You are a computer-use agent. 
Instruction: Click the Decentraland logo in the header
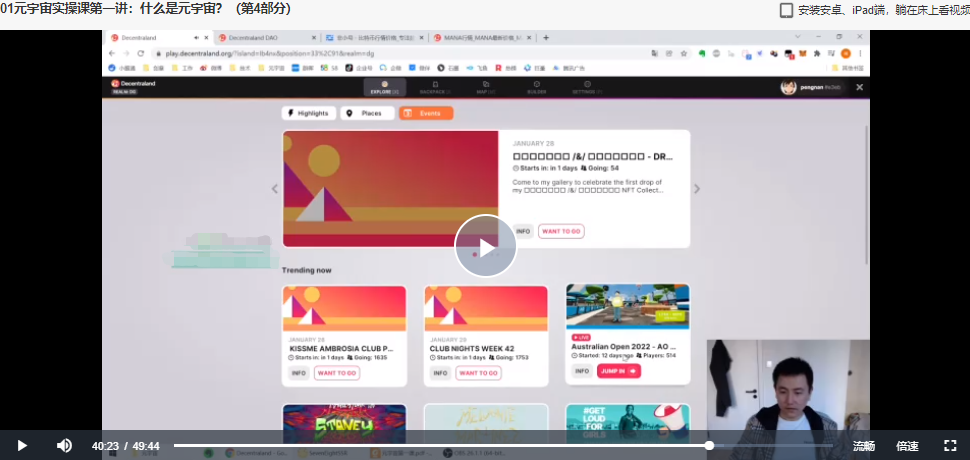pyautogui.click(x=133, y=83)
